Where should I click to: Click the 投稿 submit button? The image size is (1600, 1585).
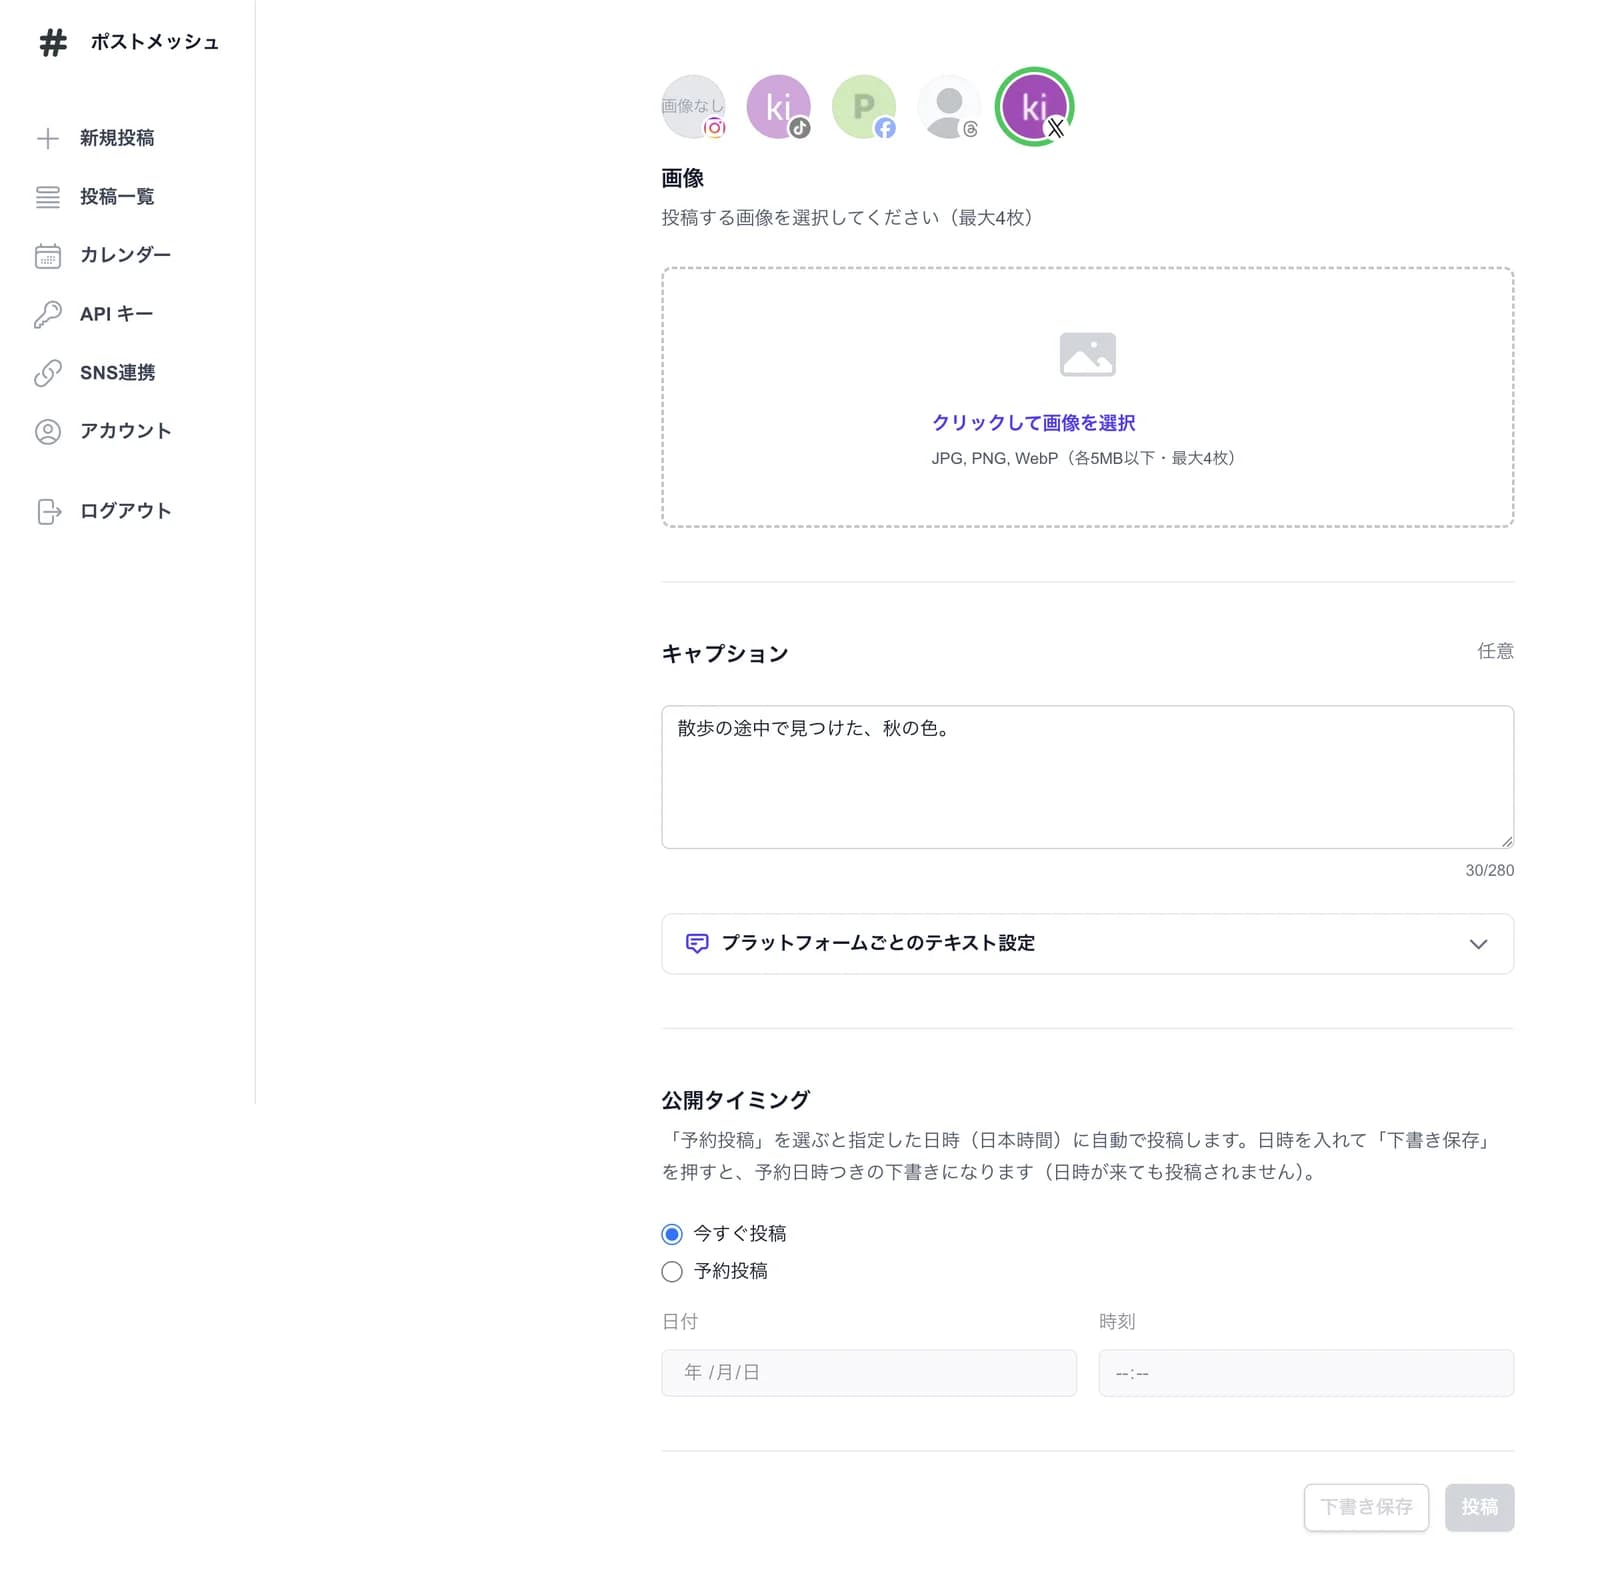[1479, 1507]
